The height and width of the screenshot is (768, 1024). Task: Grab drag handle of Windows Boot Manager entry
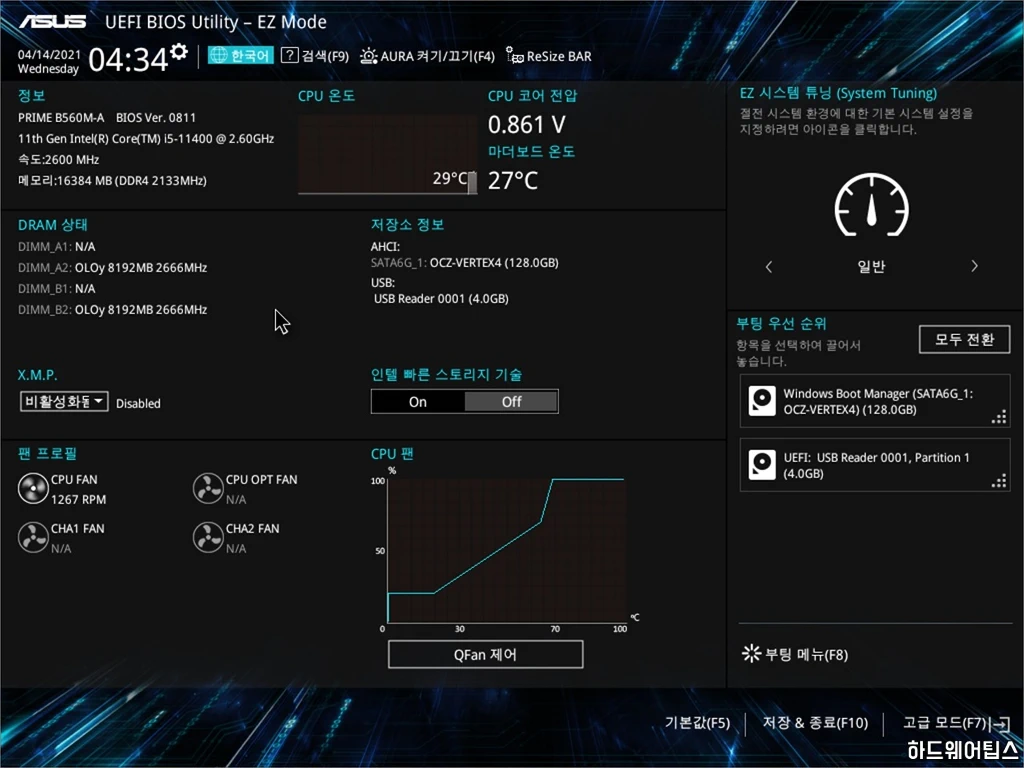coord(999,417)
